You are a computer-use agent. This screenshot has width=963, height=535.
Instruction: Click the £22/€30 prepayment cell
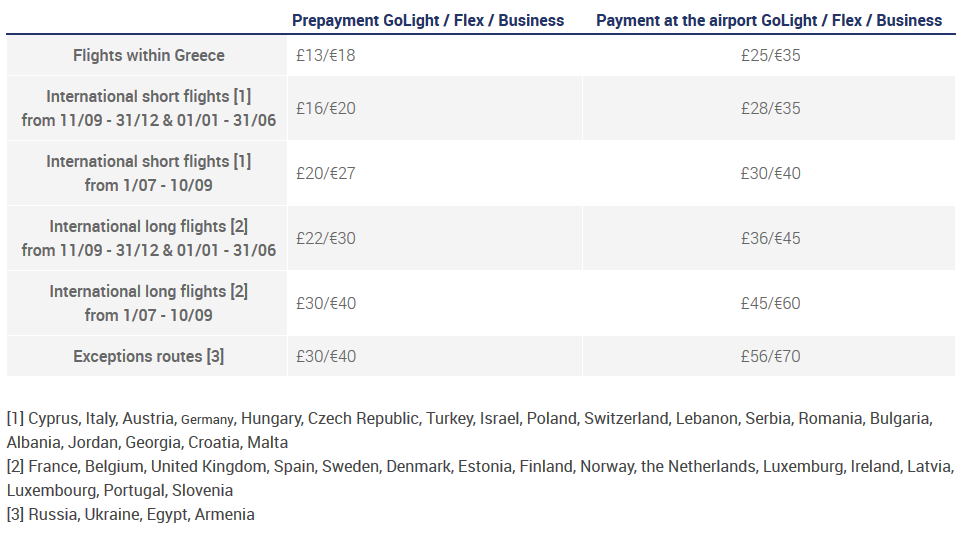(x=326, y=238)
